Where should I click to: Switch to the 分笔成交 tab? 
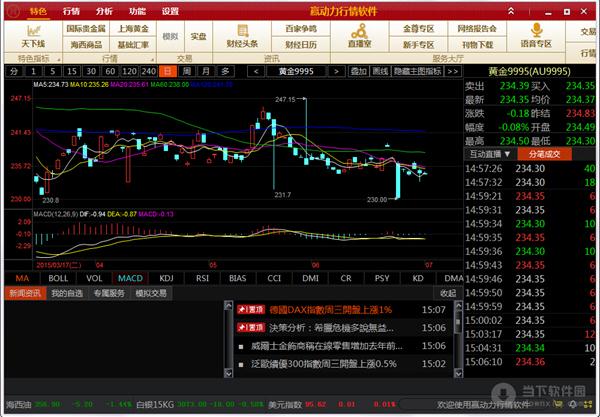coord(545,154)
